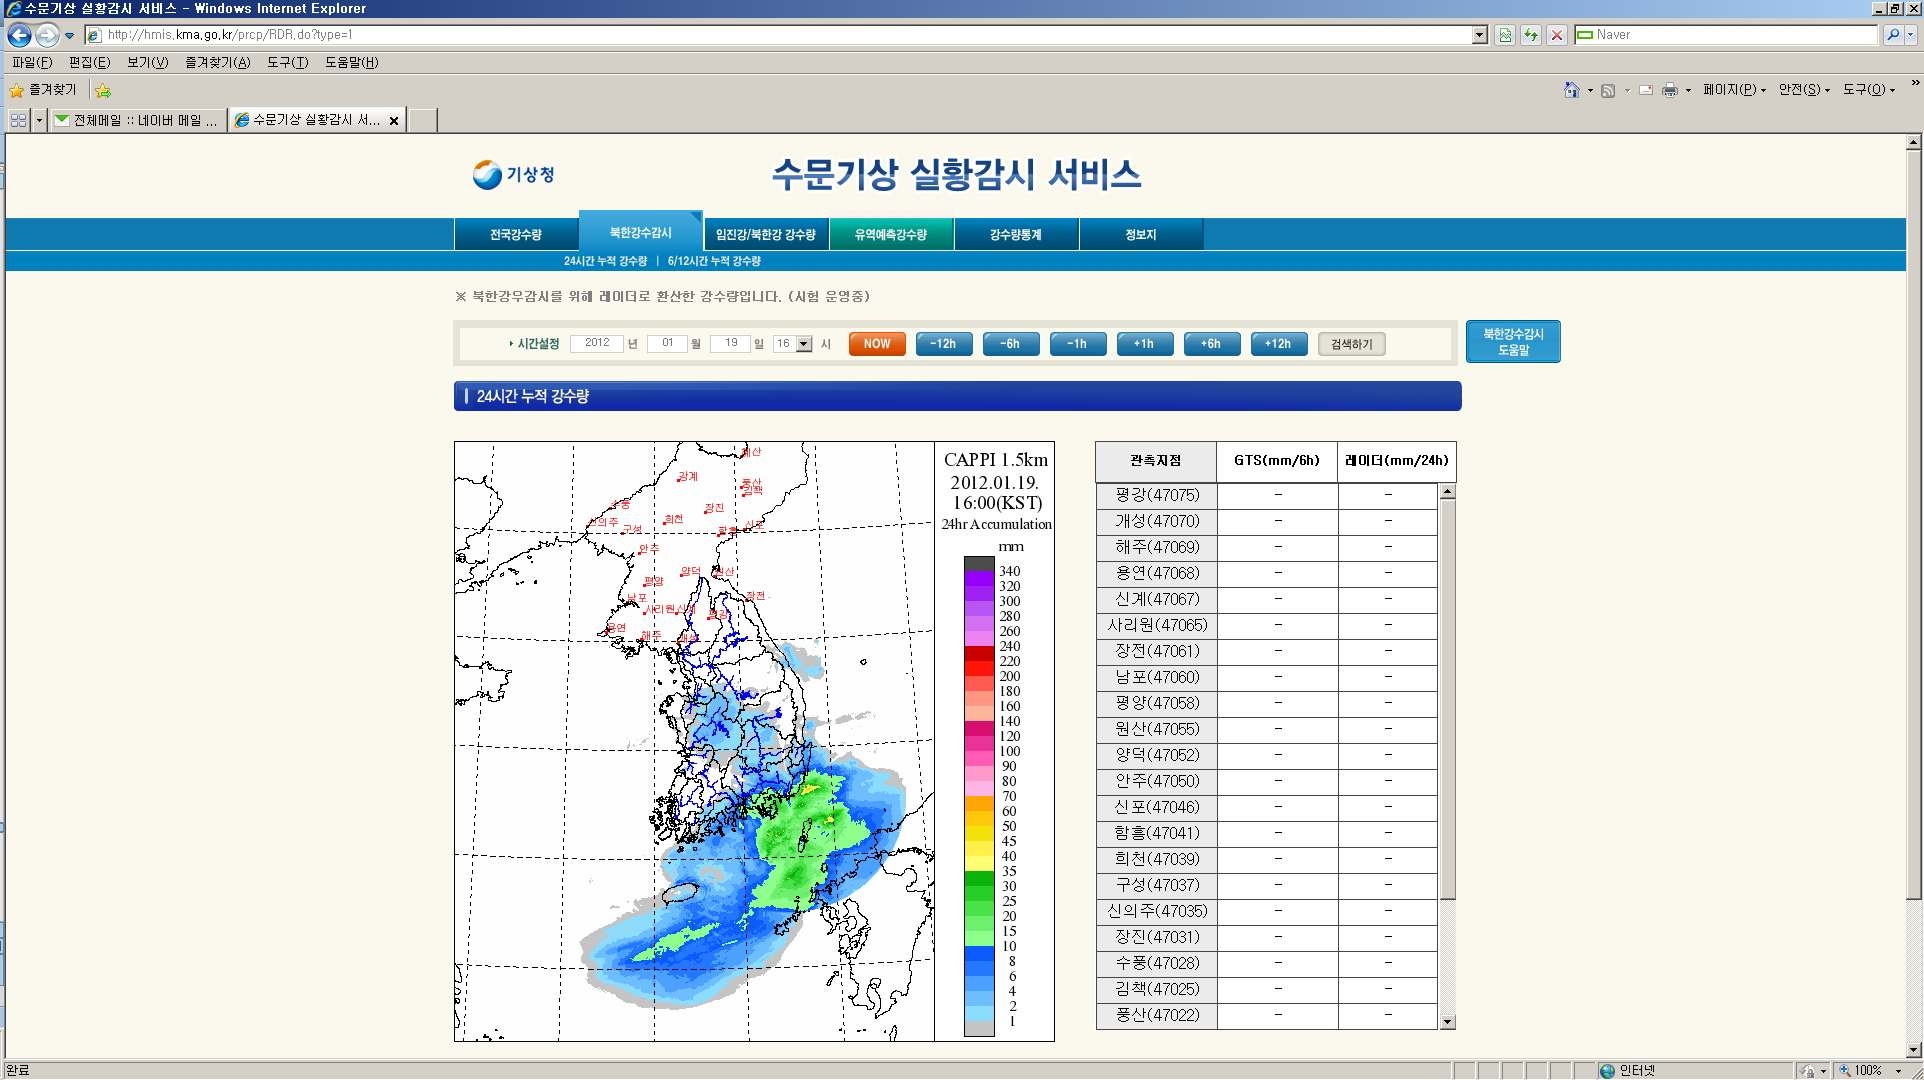Click the -1h time button
This screenshot has height=1080, width=1924.
coord(1077,344)
